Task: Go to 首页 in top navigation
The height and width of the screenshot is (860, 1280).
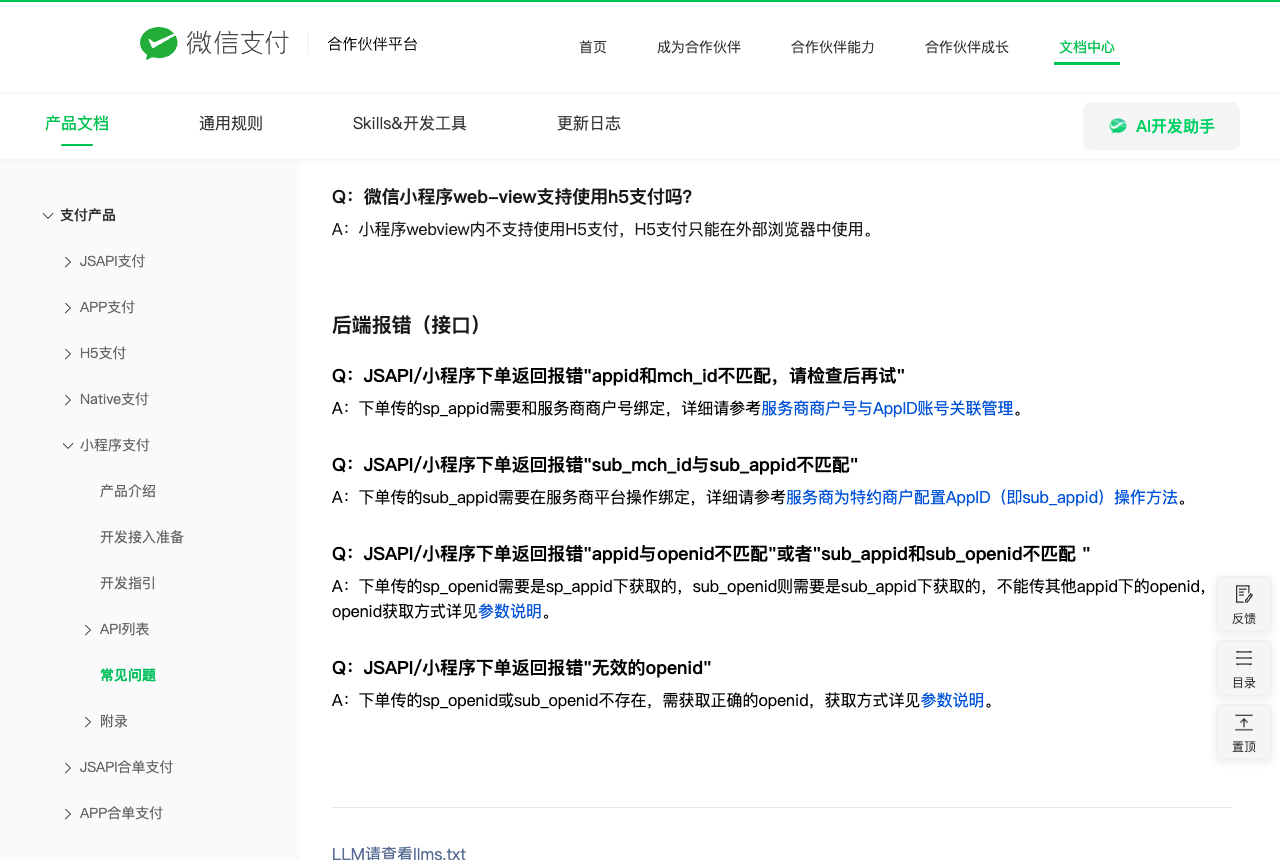Action: (593, 47)
